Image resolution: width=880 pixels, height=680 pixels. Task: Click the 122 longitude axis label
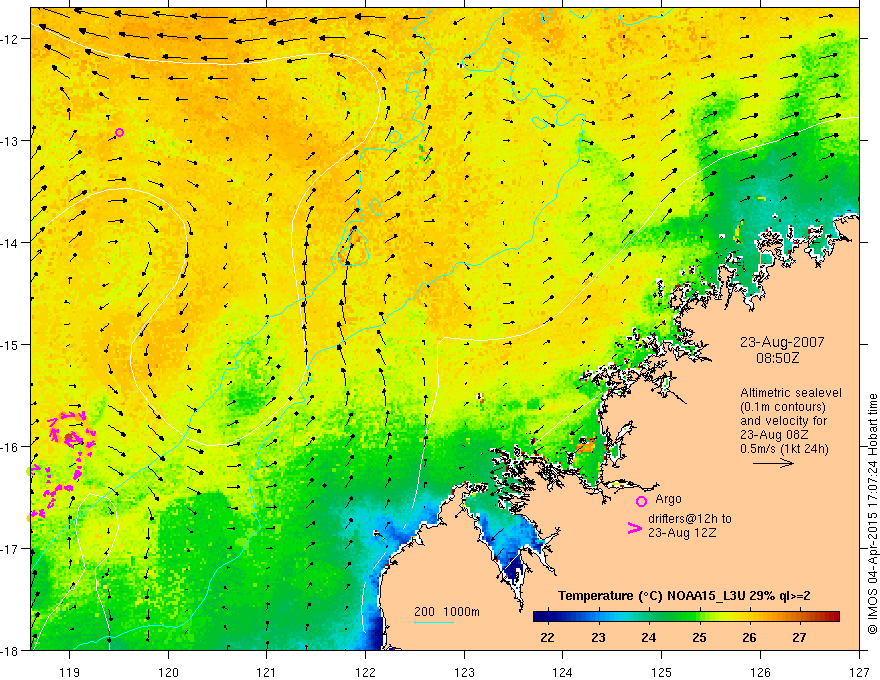pyautogui.click(x=365, y=672)
